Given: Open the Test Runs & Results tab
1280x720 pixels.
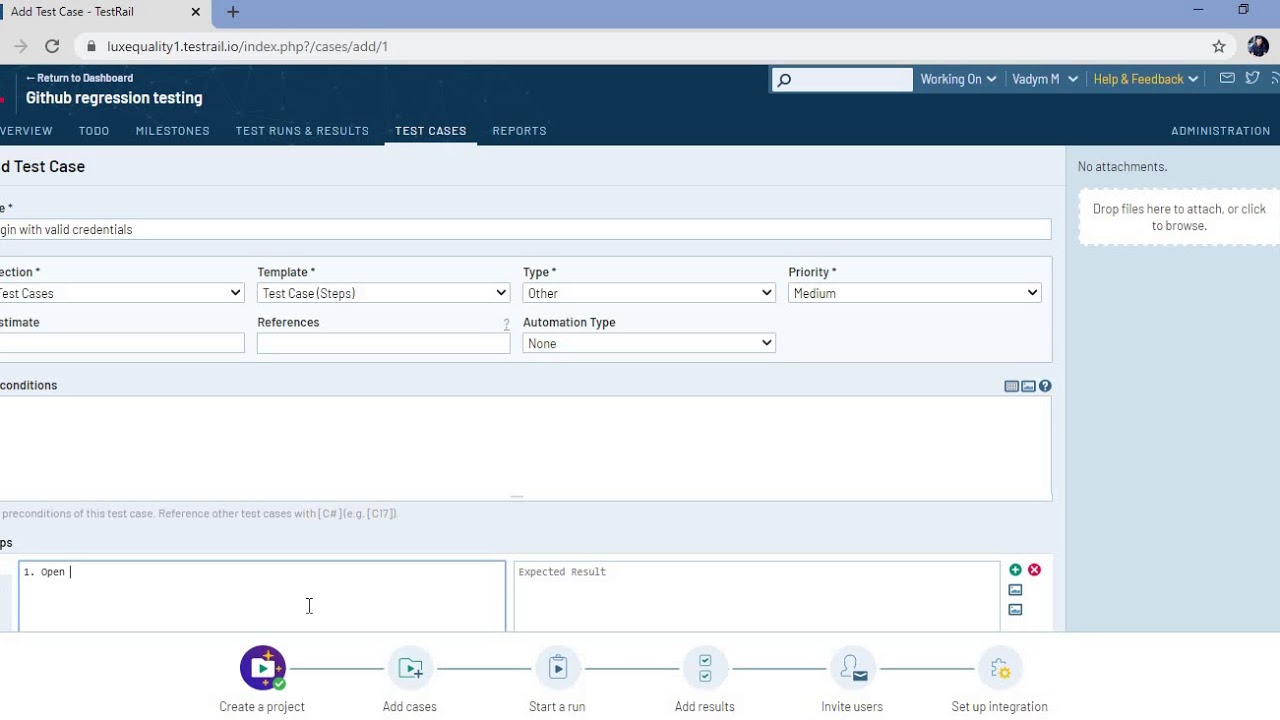Looking at the screenshot, I should coord(302,131).
